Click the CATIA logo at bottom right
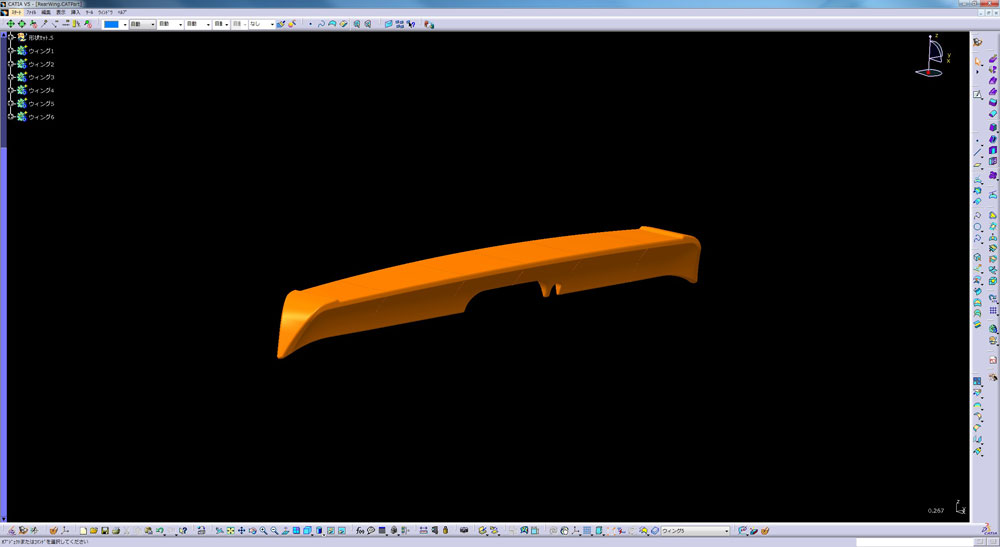The width and height of the screenshot is (1000, 547). click(989, 530)
